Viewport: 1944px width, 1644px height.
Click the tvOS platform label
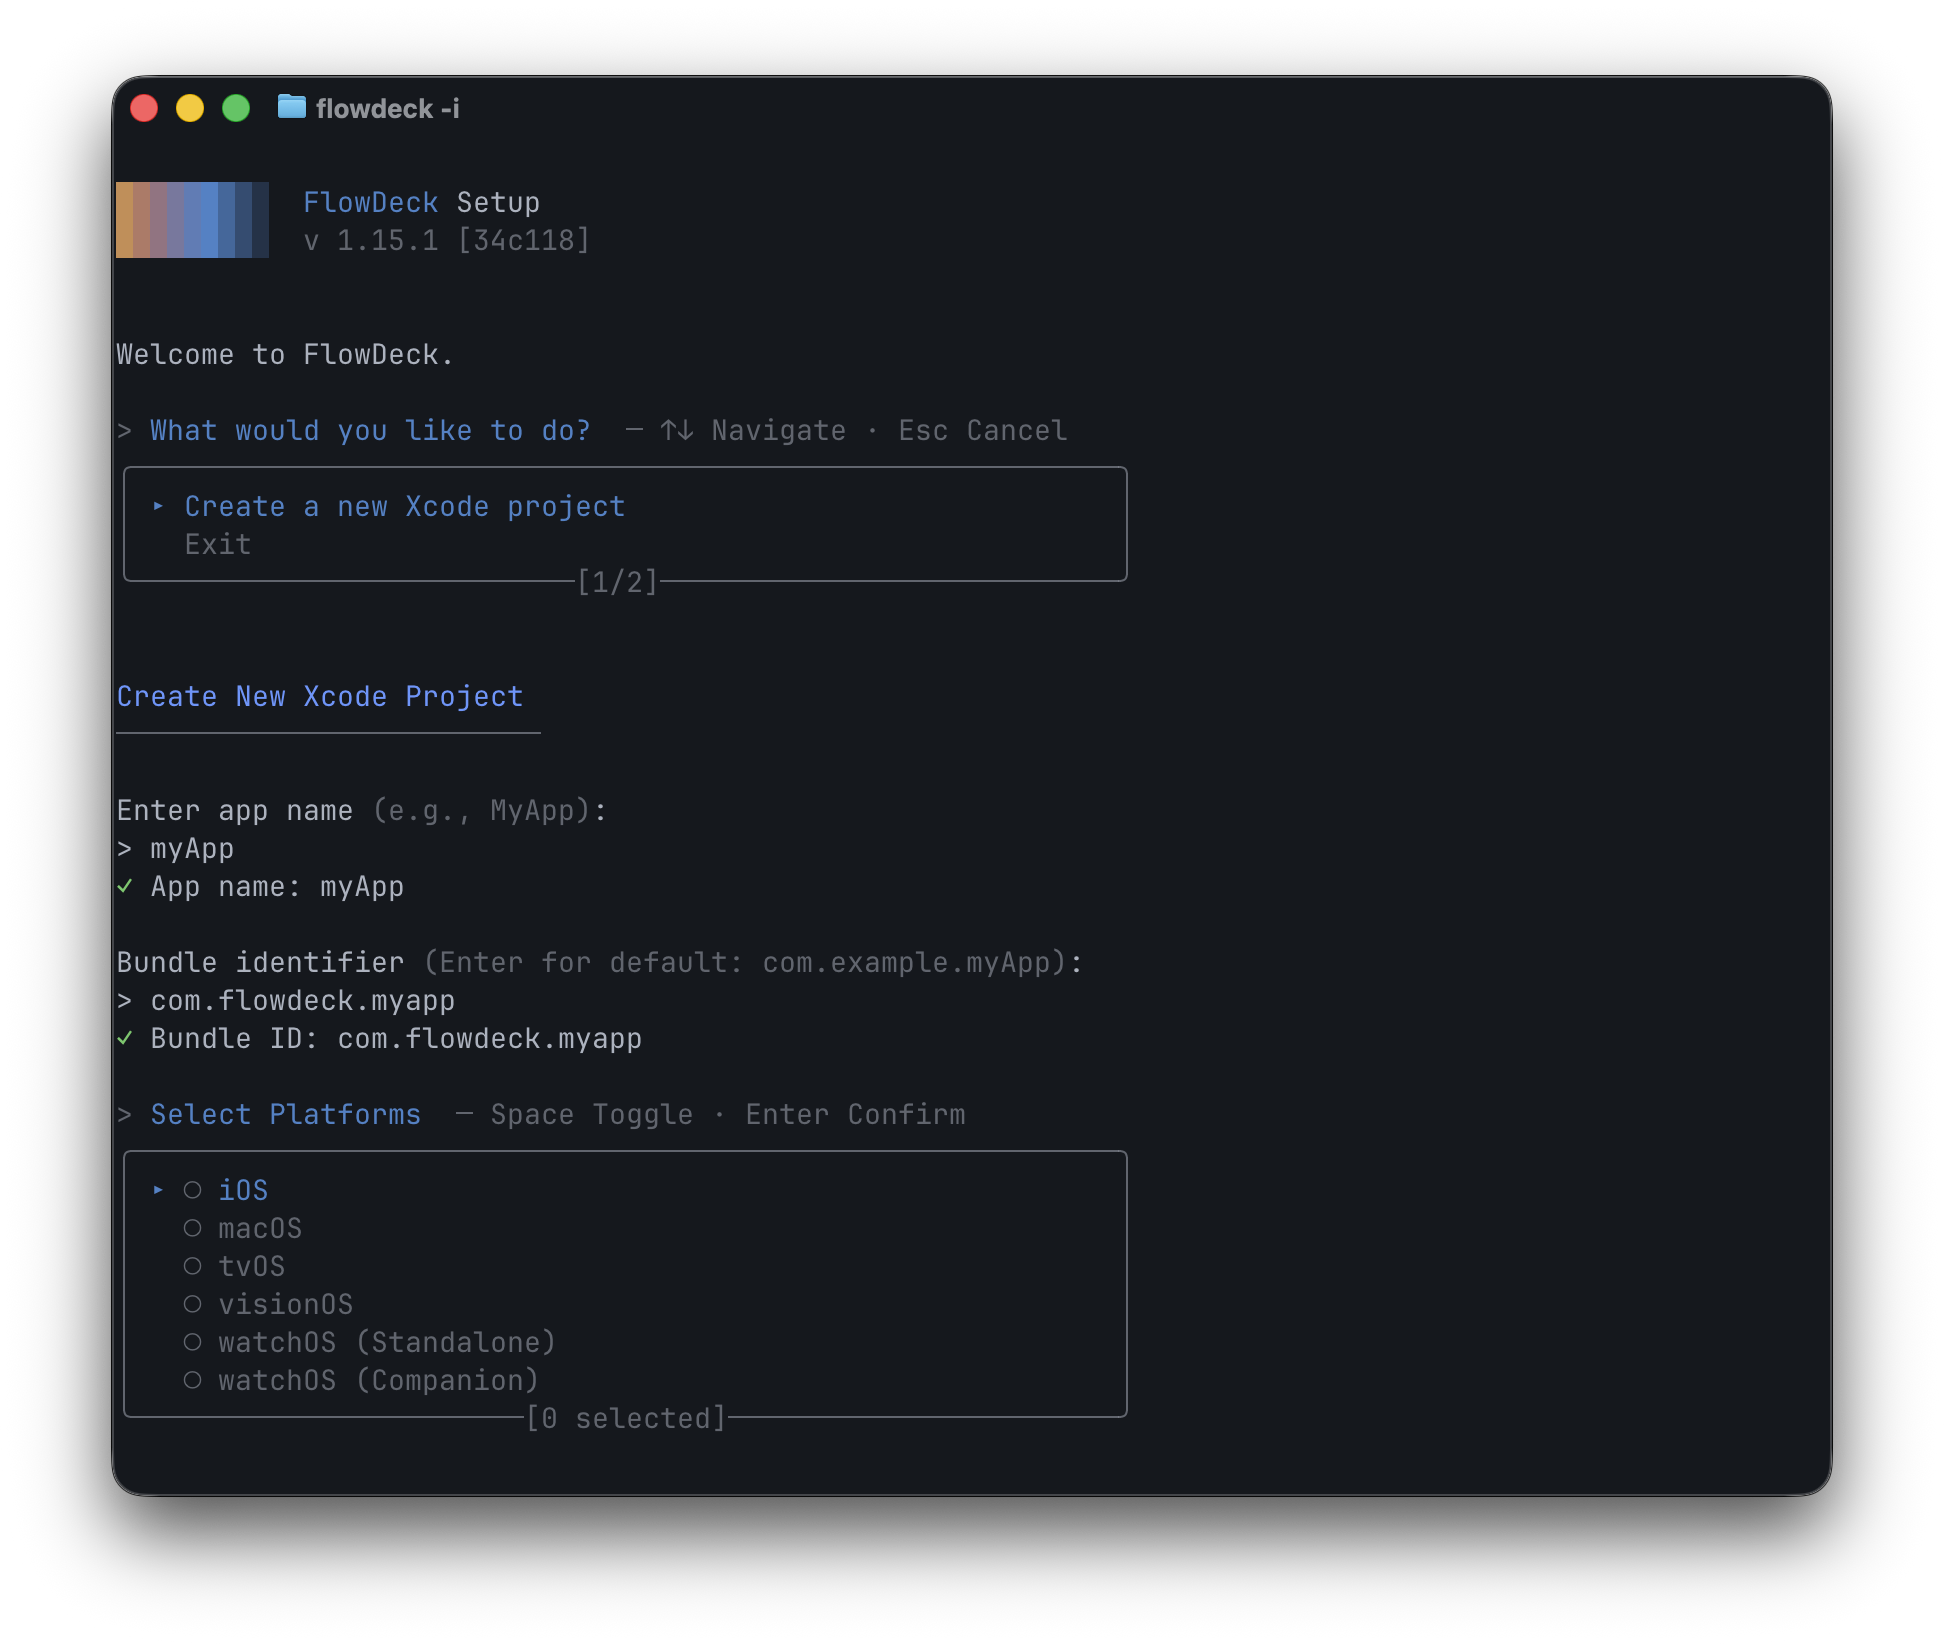click(252, 1266)
